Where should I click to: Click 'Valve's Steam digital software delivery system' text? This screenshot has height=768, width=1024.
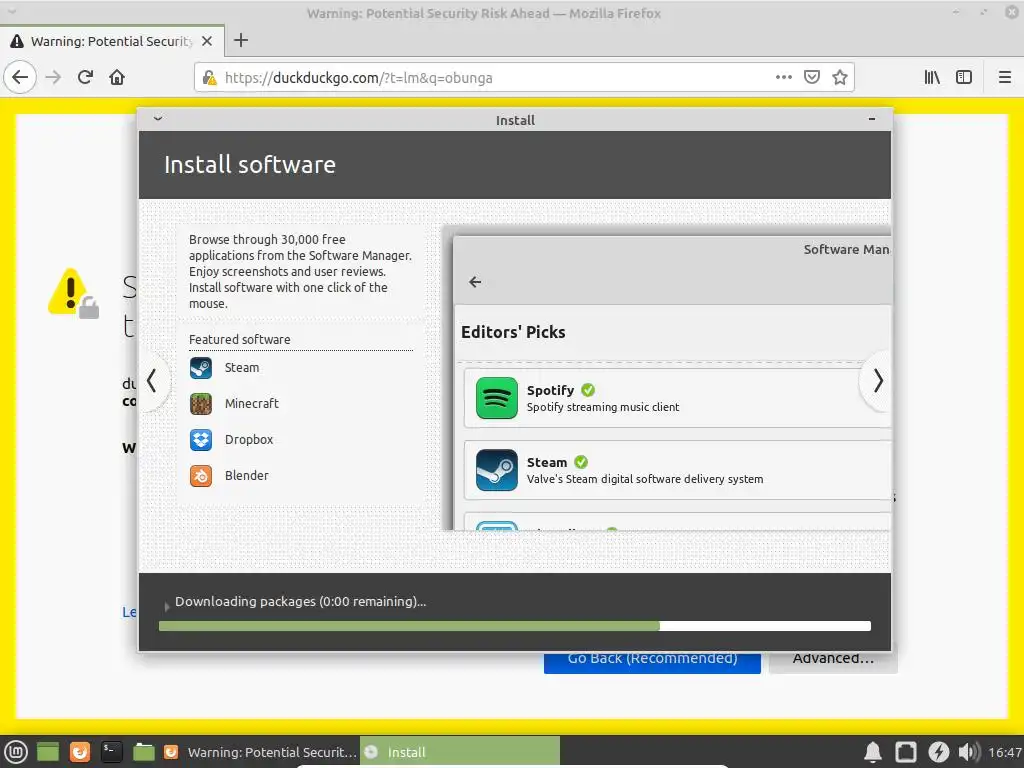point(645,479)
